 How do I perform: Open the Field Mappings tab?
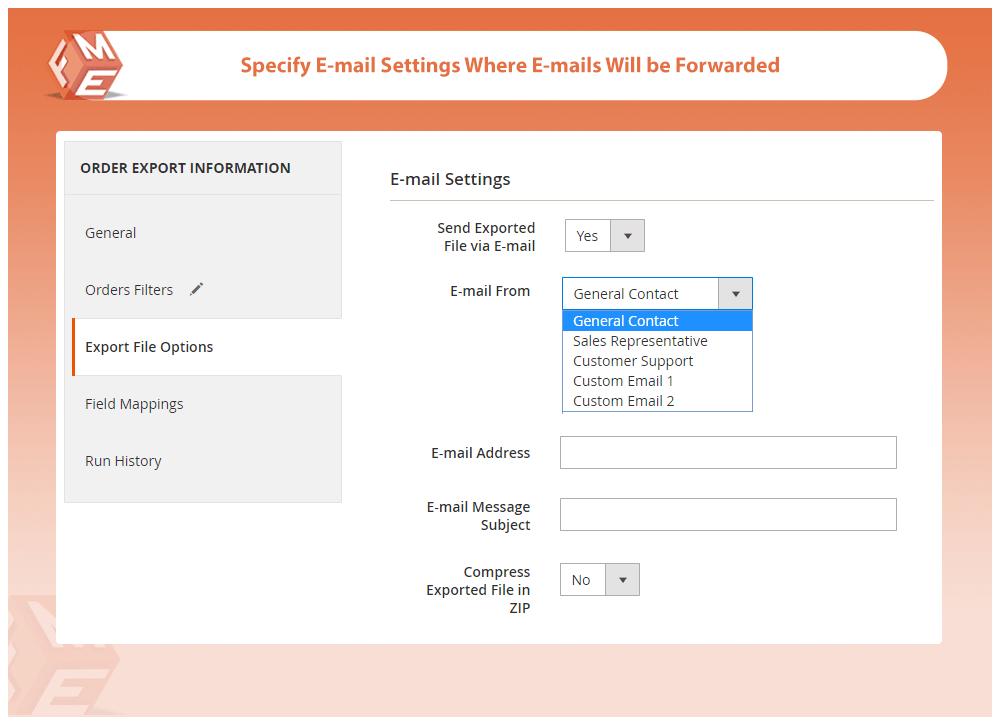134,404
